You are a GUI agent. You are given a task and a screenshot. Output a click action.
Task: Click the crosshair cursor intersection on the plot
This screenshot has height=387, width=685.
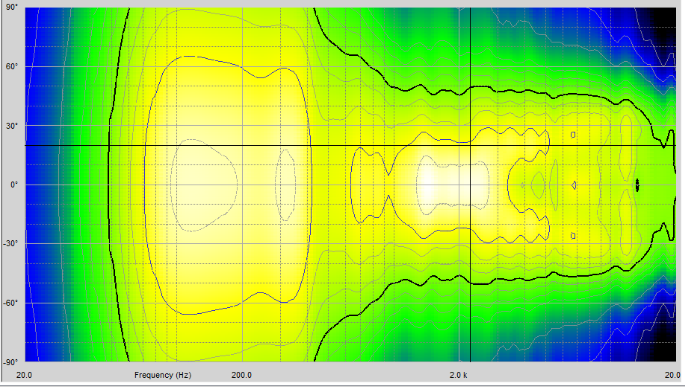471,145
